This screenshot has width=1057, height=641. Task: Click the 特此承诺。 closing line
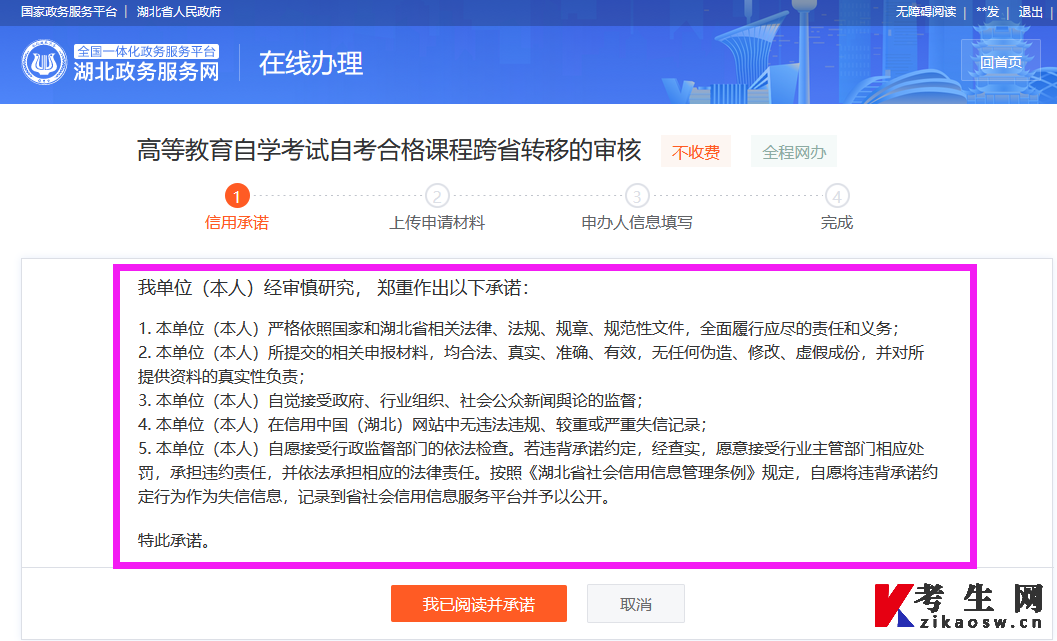[174, 540]
